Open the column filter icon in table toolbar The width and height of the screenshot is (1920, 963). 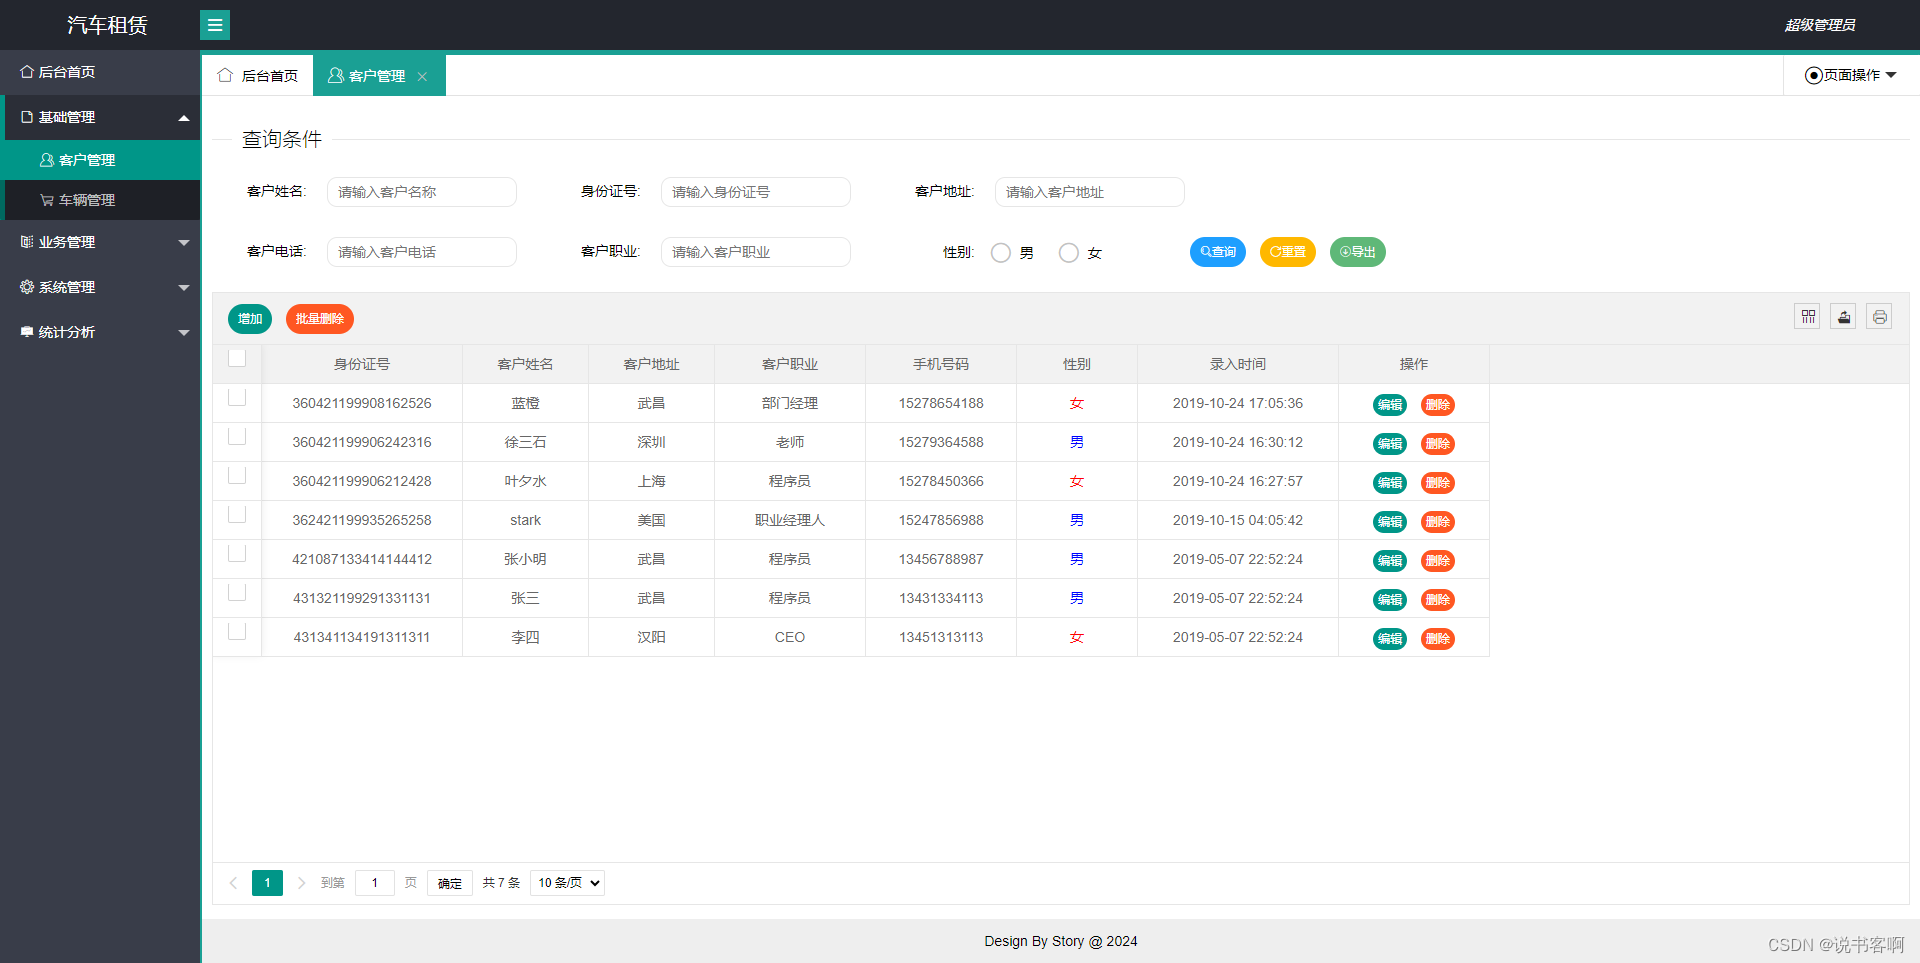point(1808,317)
